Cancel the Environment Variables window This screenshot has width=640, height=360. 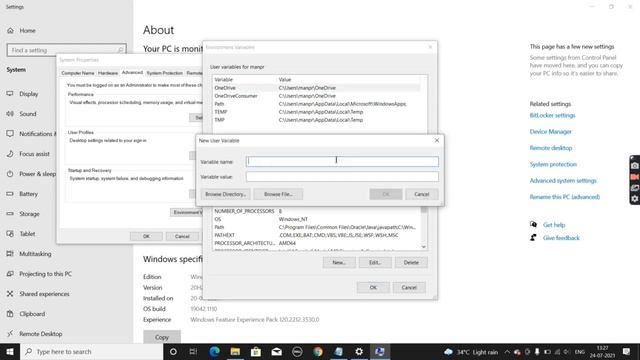coord(409,287)
